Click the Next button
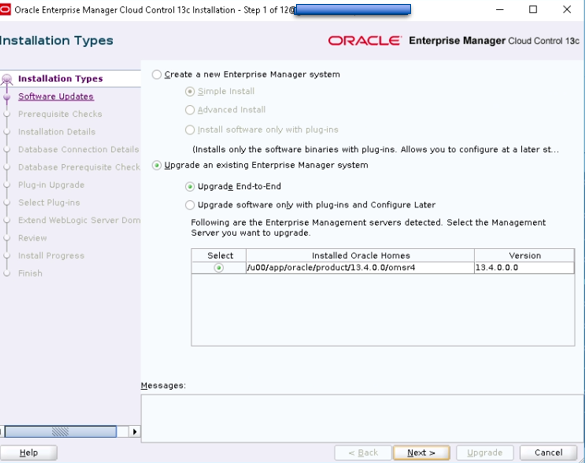 tap(422, 453)
